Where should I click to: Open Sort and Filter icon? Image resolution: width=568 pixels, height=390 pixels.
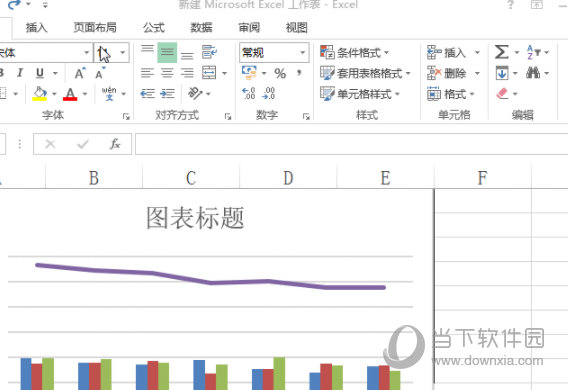click(x=534, y=53)
